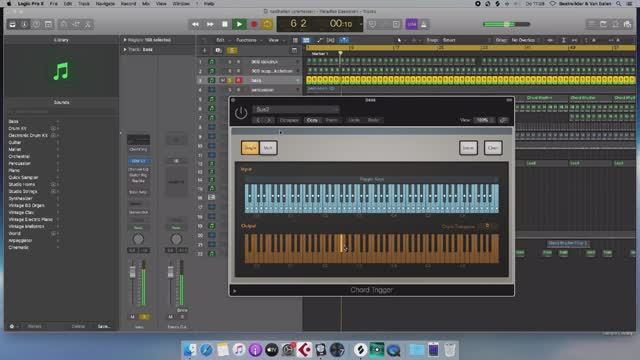Open the Note Pads button at top right
The height and width of the screenshot is (360, 640).
pos(603,24)
